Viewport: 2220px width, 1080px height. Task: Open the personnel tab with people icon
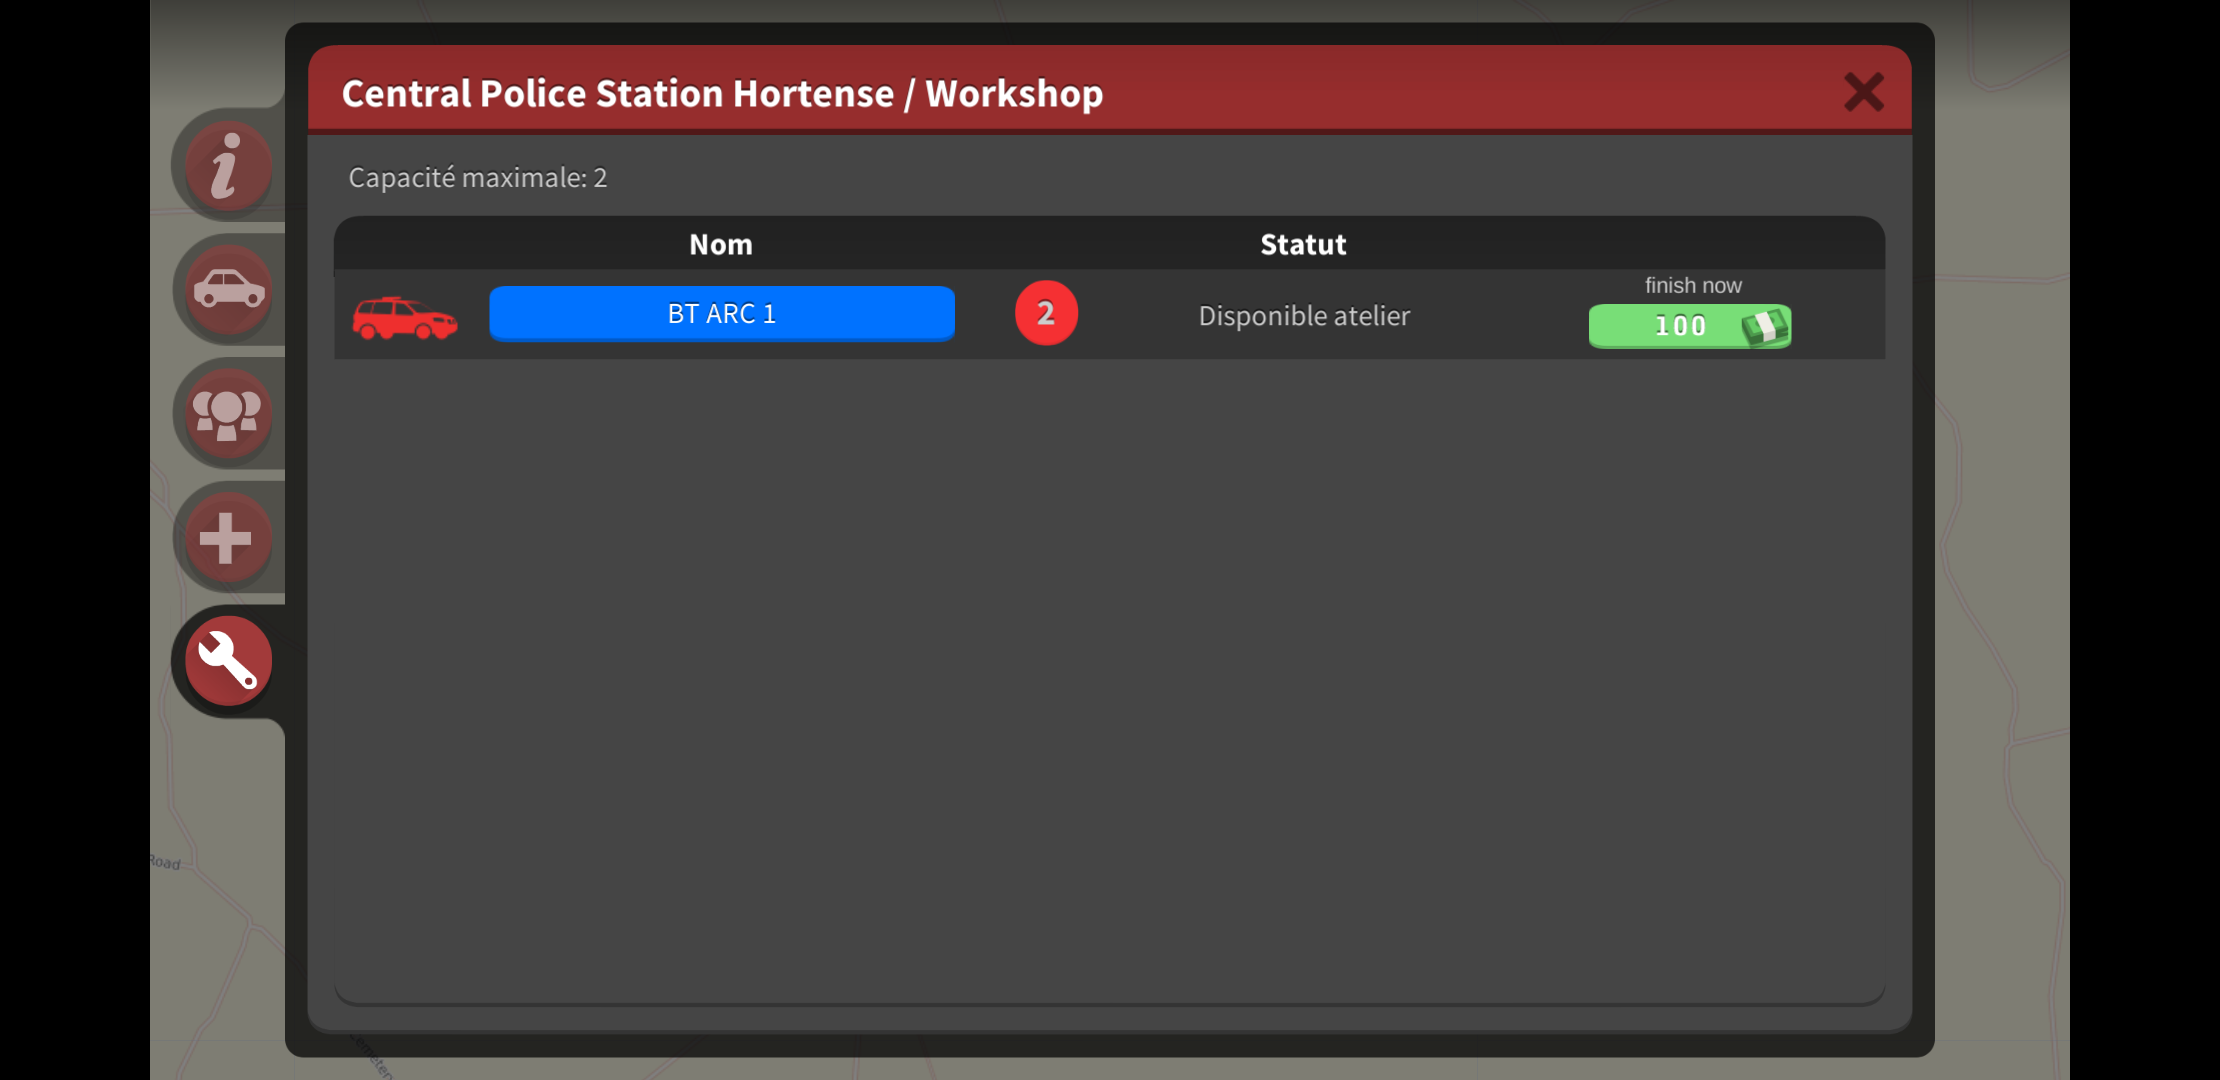(228, 414)
